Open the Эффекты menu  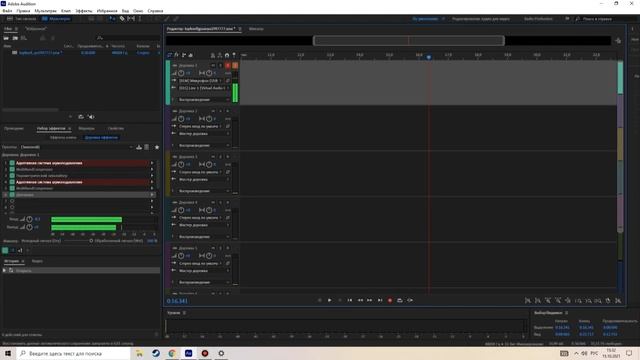(84, 11)
